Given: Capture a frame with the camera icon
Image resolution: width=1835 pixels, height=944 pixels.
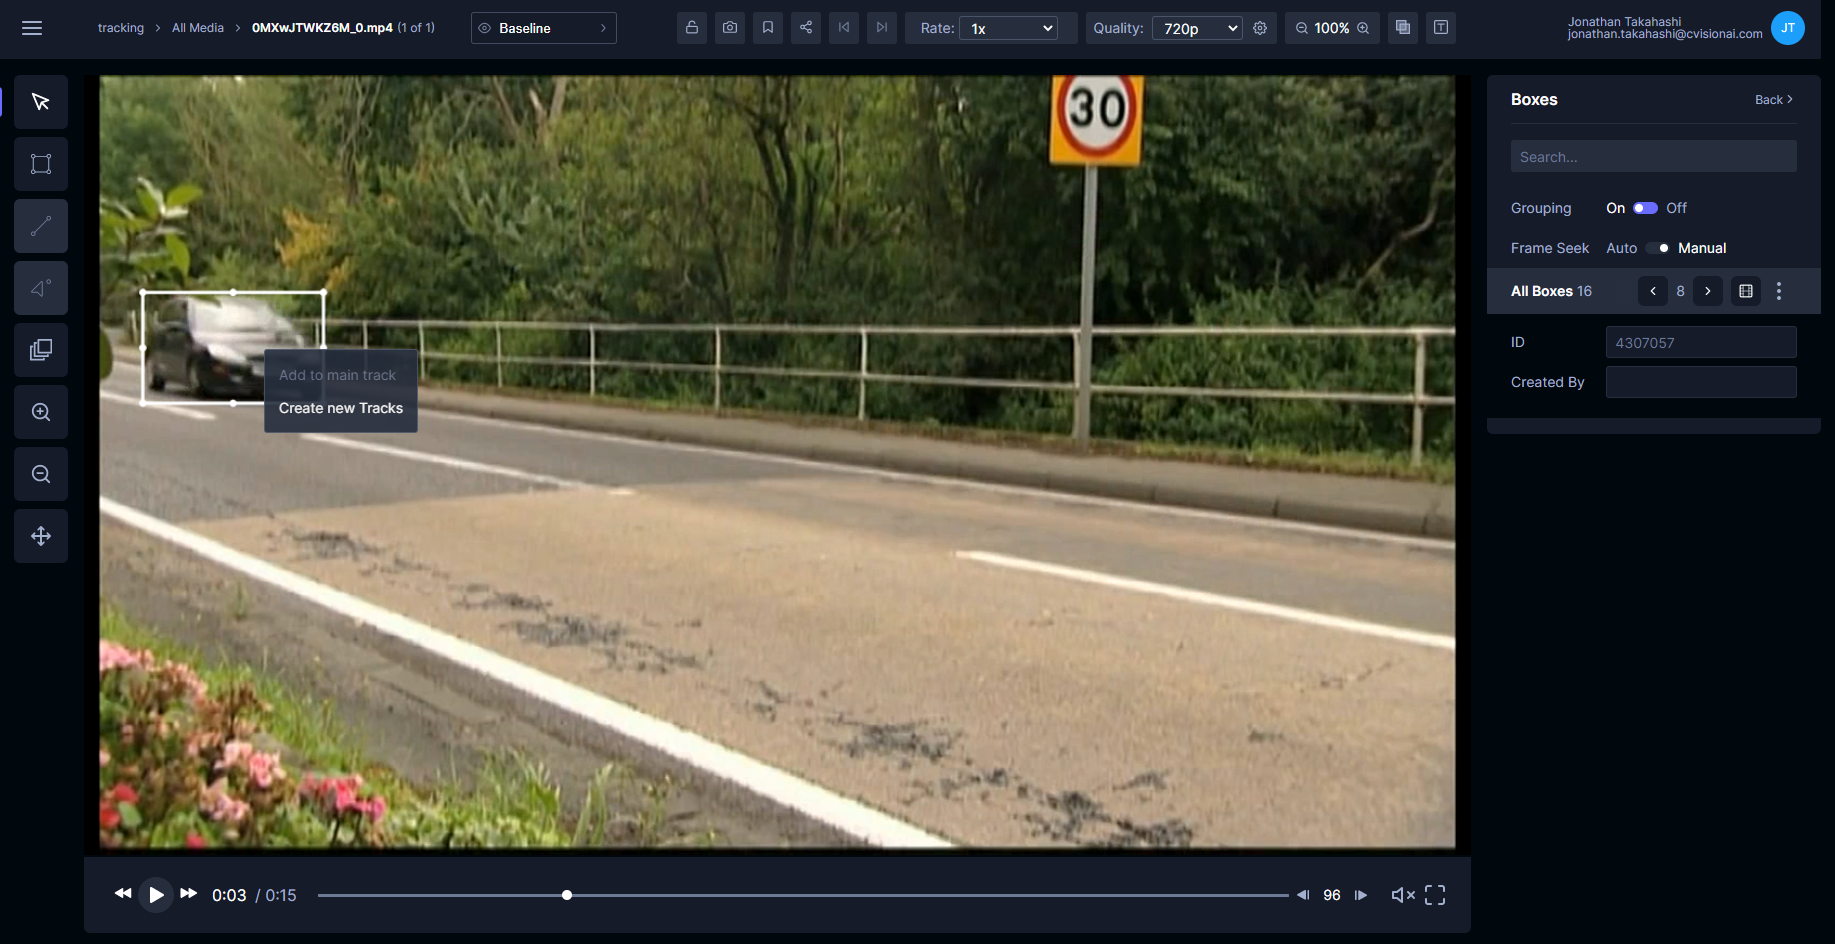Looking at the screenshot, I should click(730, 28).
